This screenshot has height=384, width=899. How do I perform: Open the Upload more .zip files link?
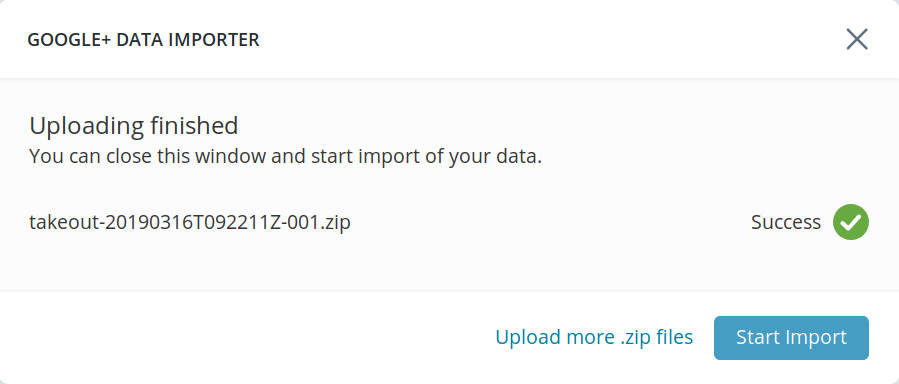click(594, 337)
